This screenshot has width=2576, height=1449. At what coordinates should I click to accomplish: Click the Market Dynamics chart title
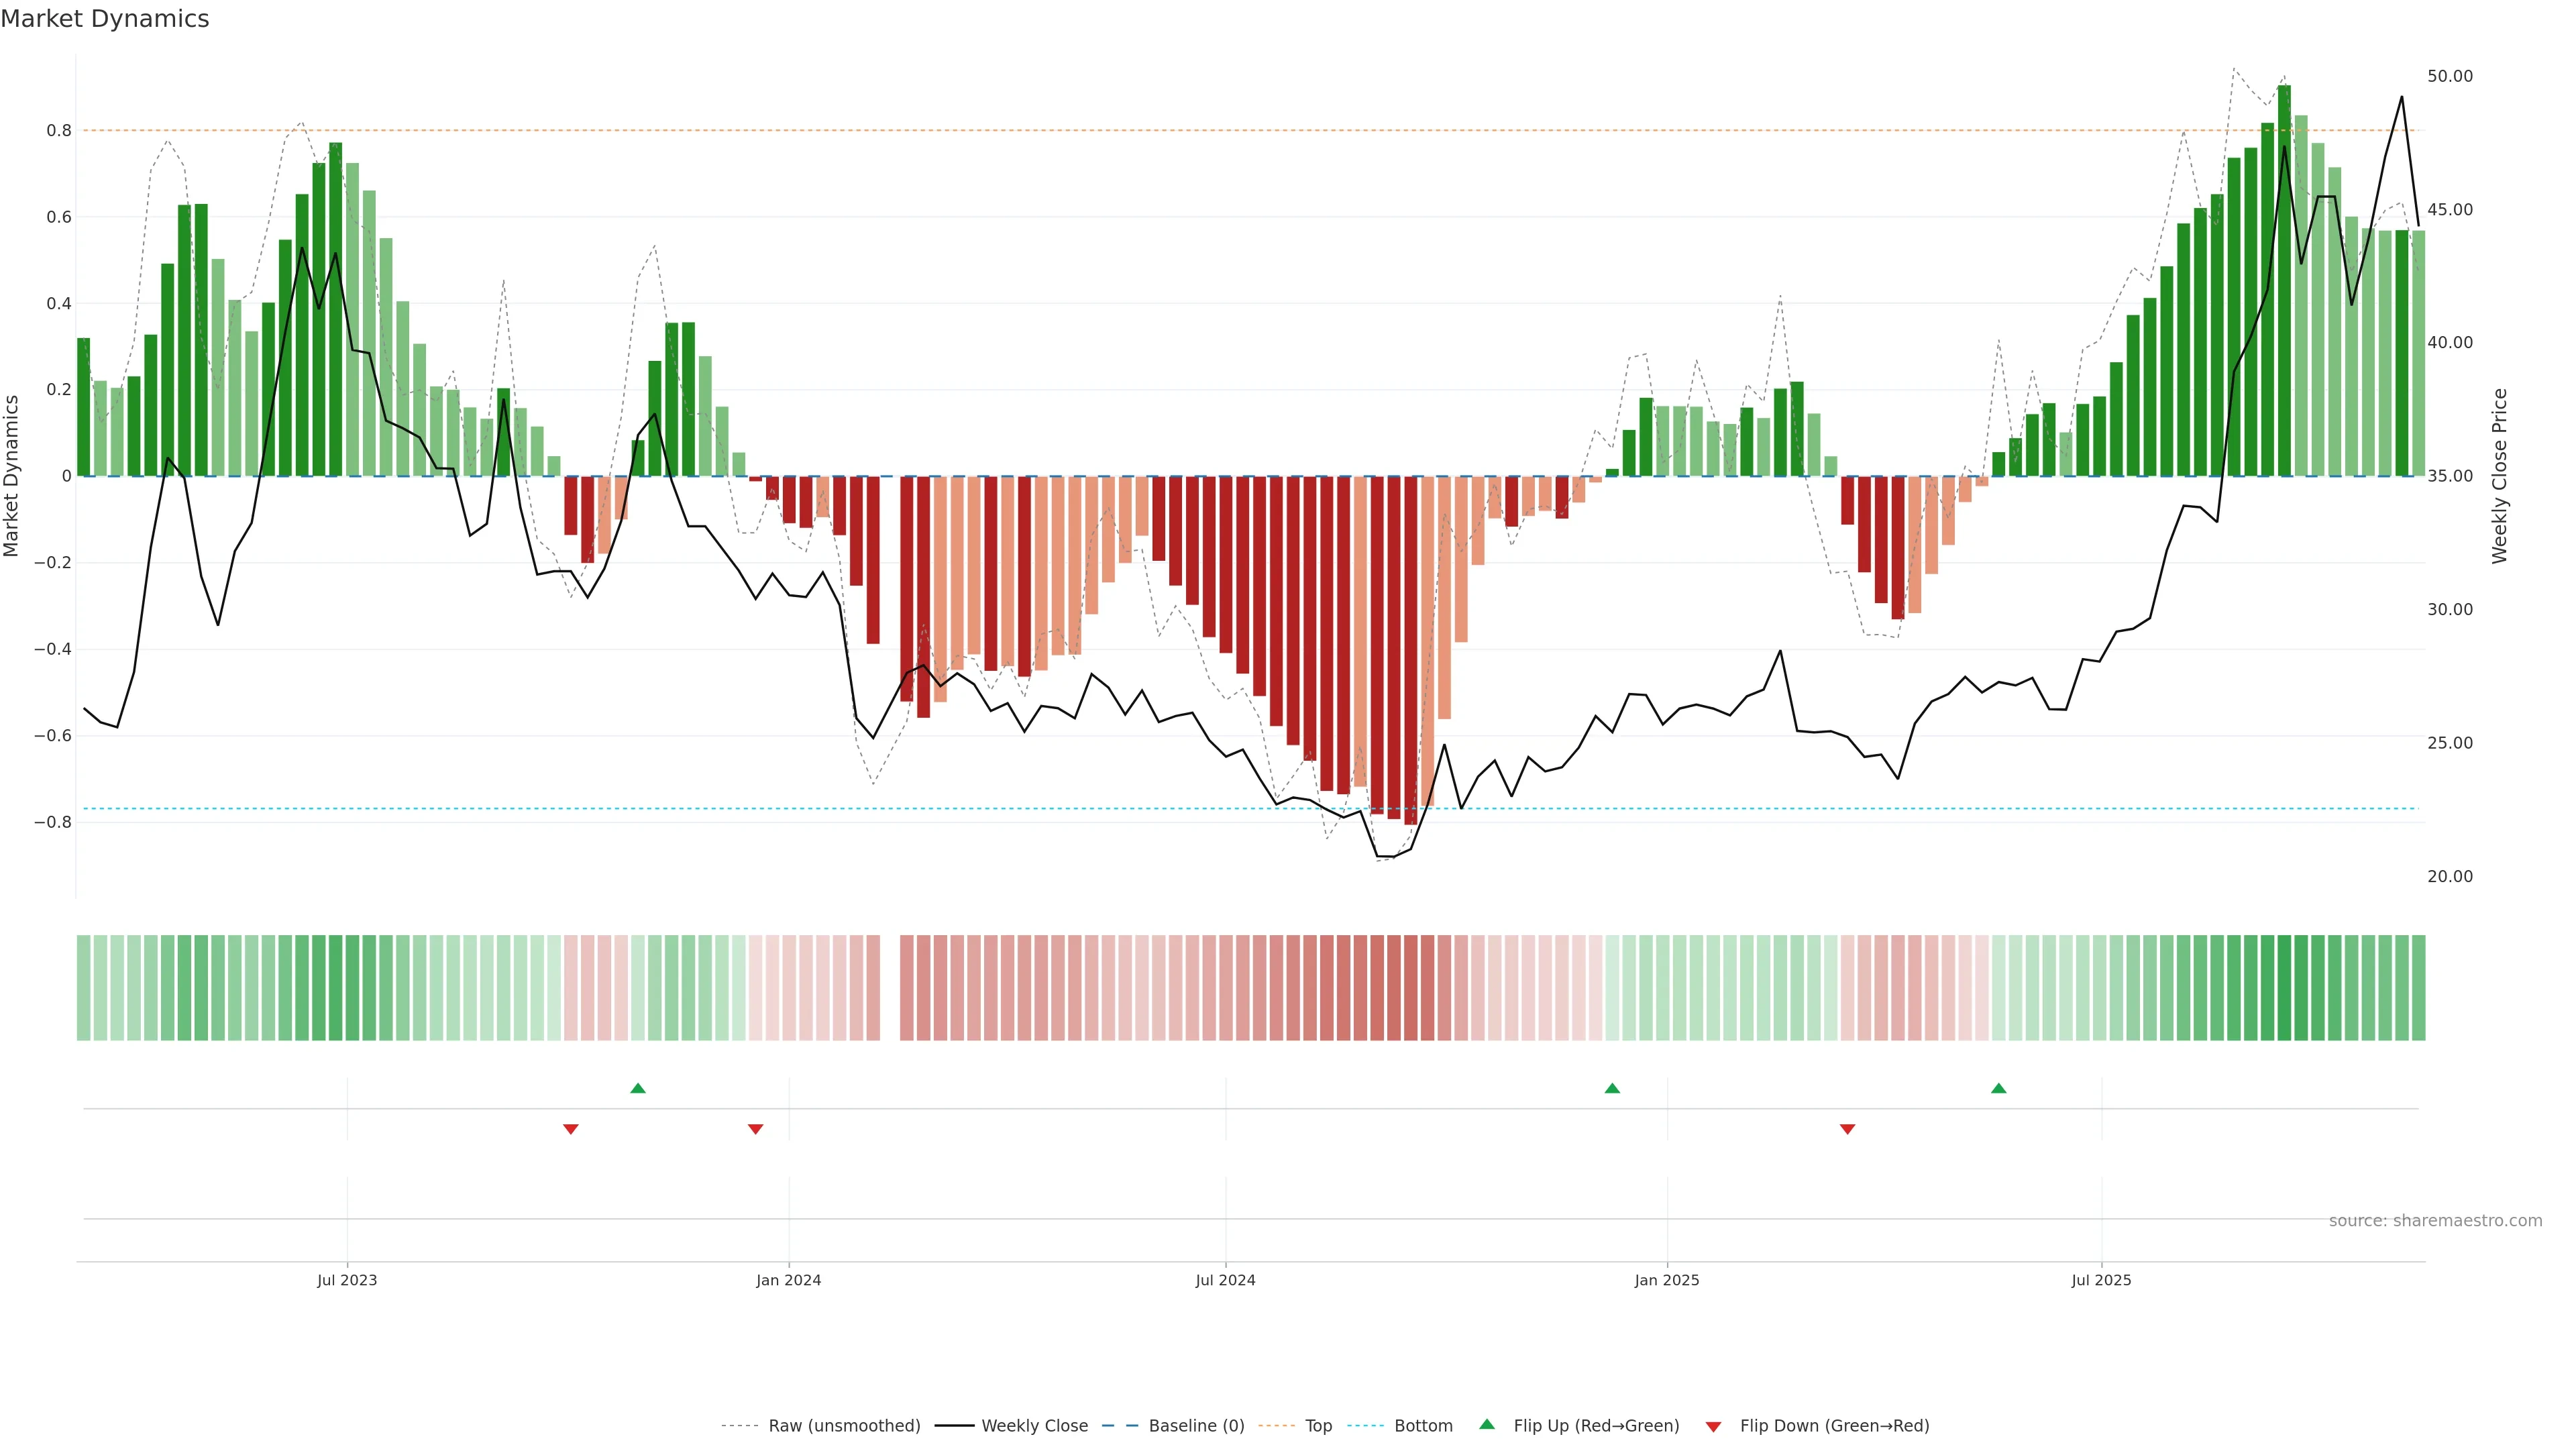[105, 19]
